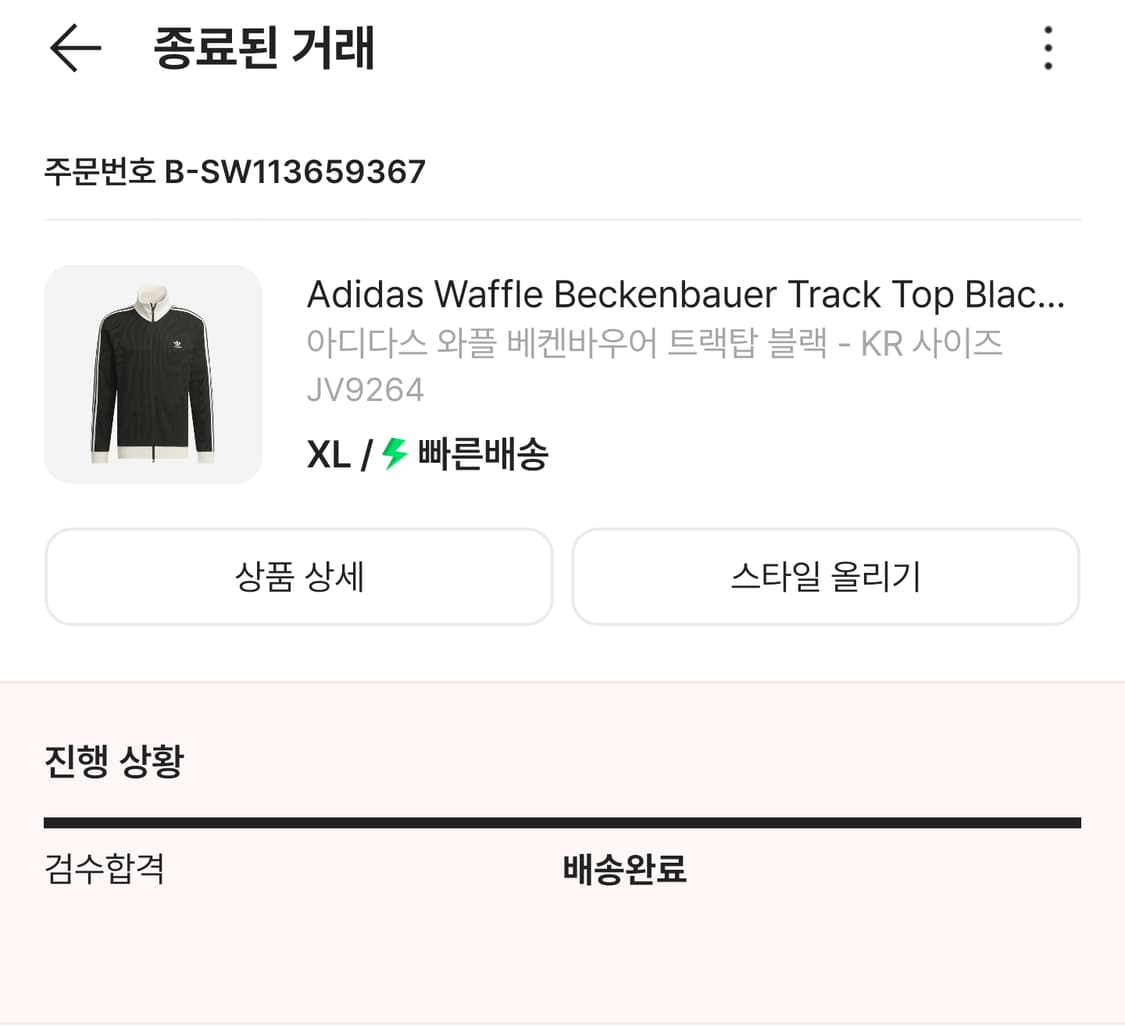
Task: Click the product title Adidas Waffle Beckenbauer
Action: pos(685,294)
